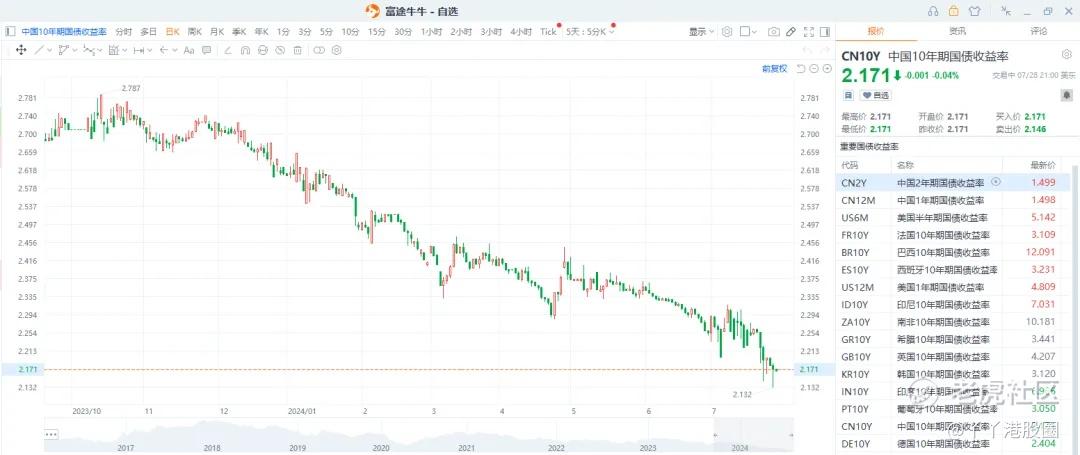Zoom in chart with plus circle
This screenshot has height=455, width=1080.
(827, 69)
